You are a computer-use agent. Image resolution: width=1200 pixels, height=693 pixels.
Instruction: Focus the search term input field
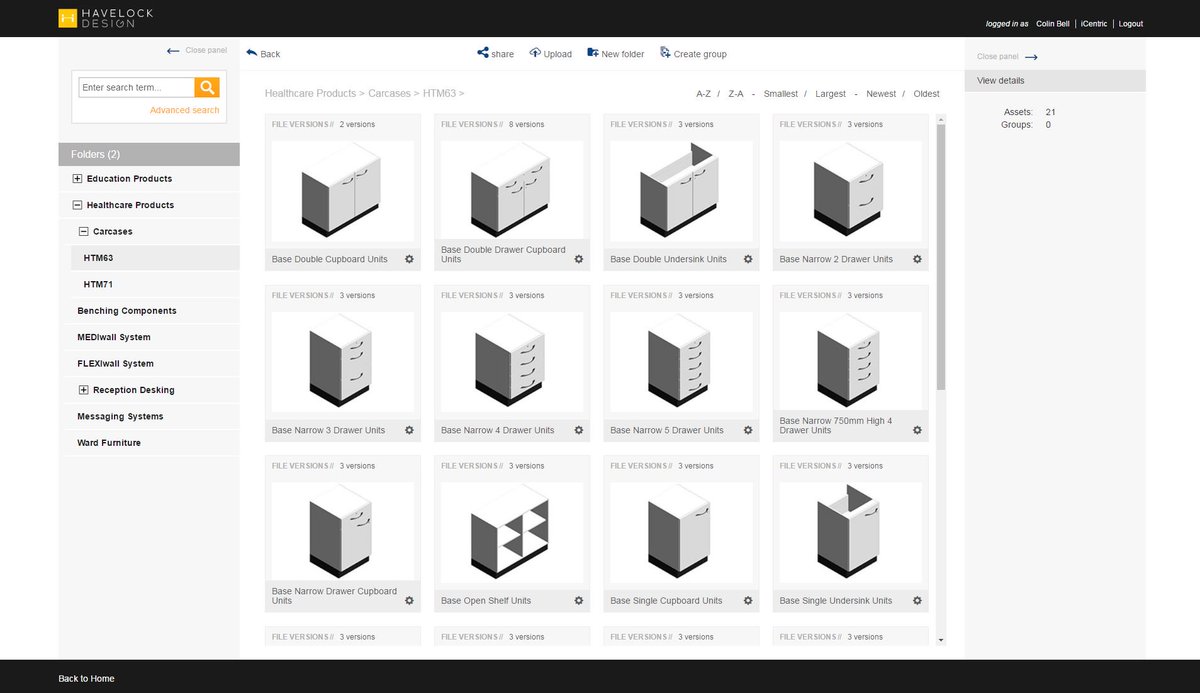point(136,87)
